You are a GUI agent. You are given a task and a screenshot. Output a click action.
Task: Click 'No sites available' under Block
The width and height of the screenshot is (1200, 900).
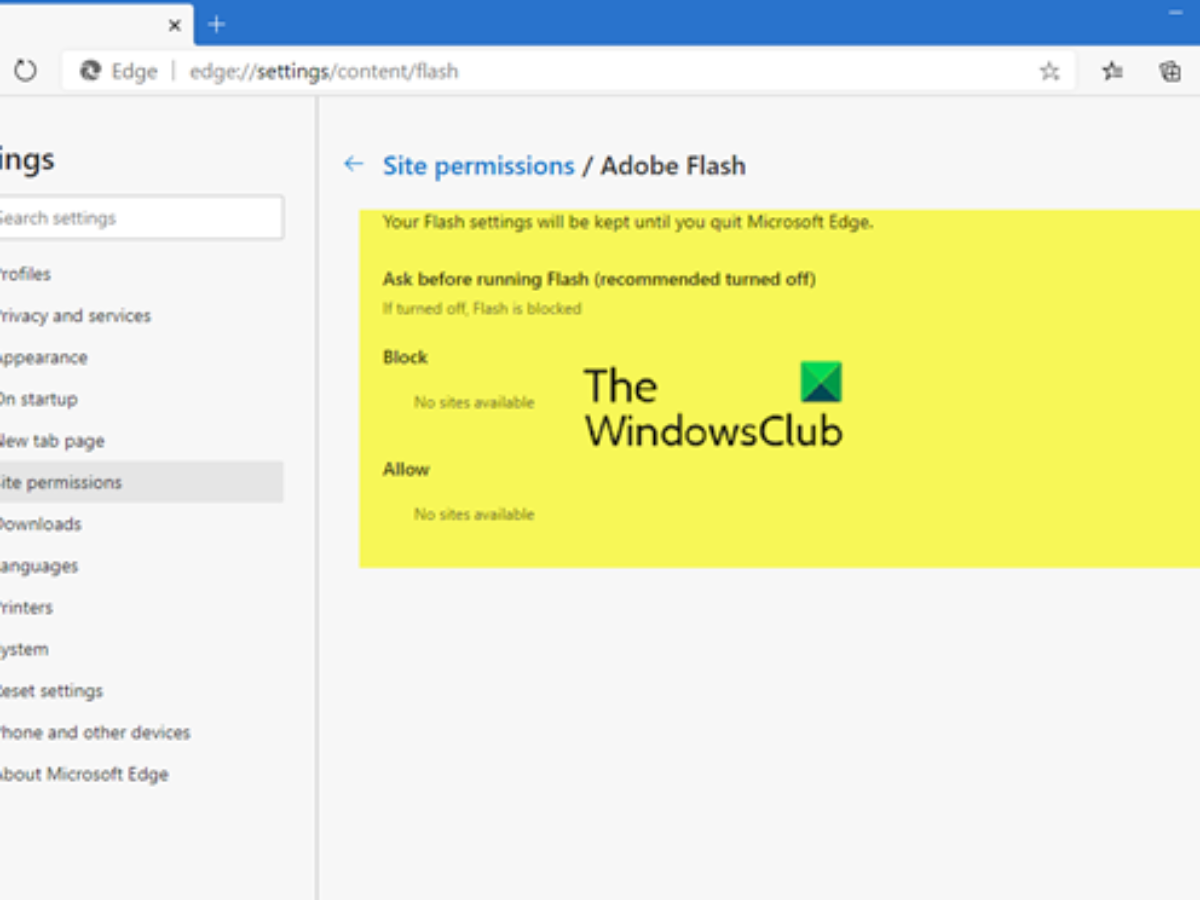click(x=474, y=403)
